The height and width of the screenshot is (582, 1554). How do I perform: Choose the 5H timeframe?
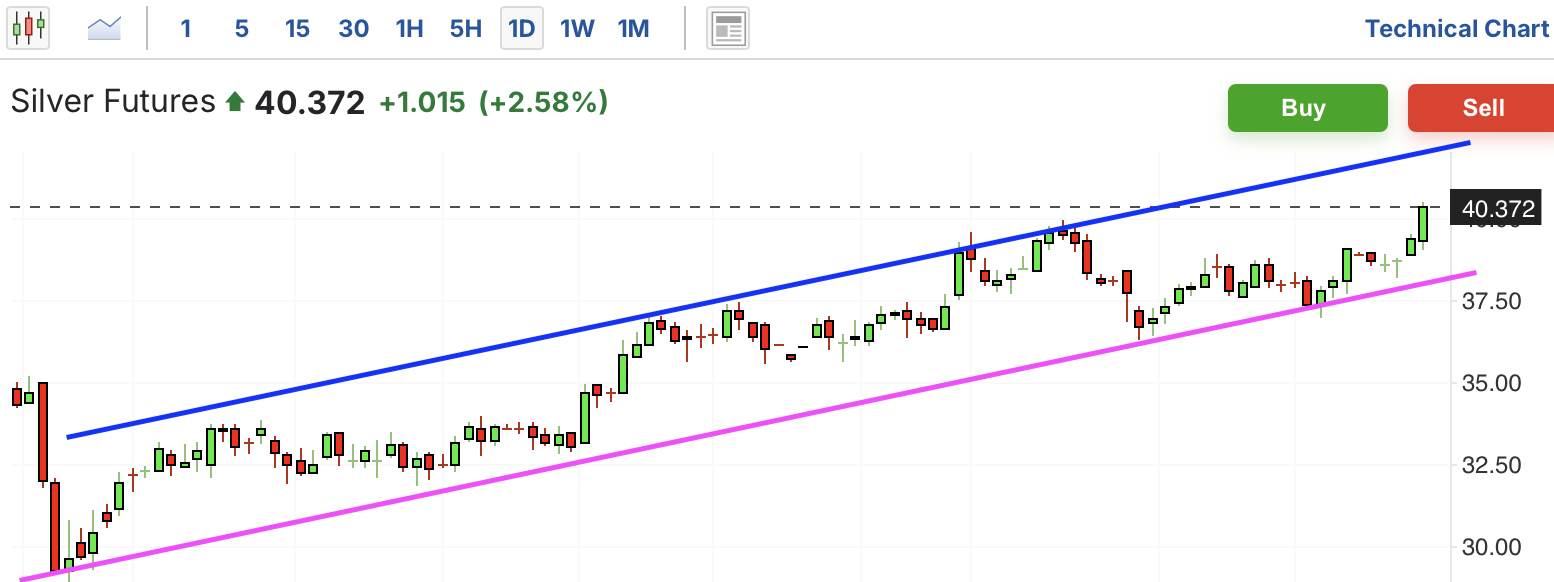pos(465,28)
